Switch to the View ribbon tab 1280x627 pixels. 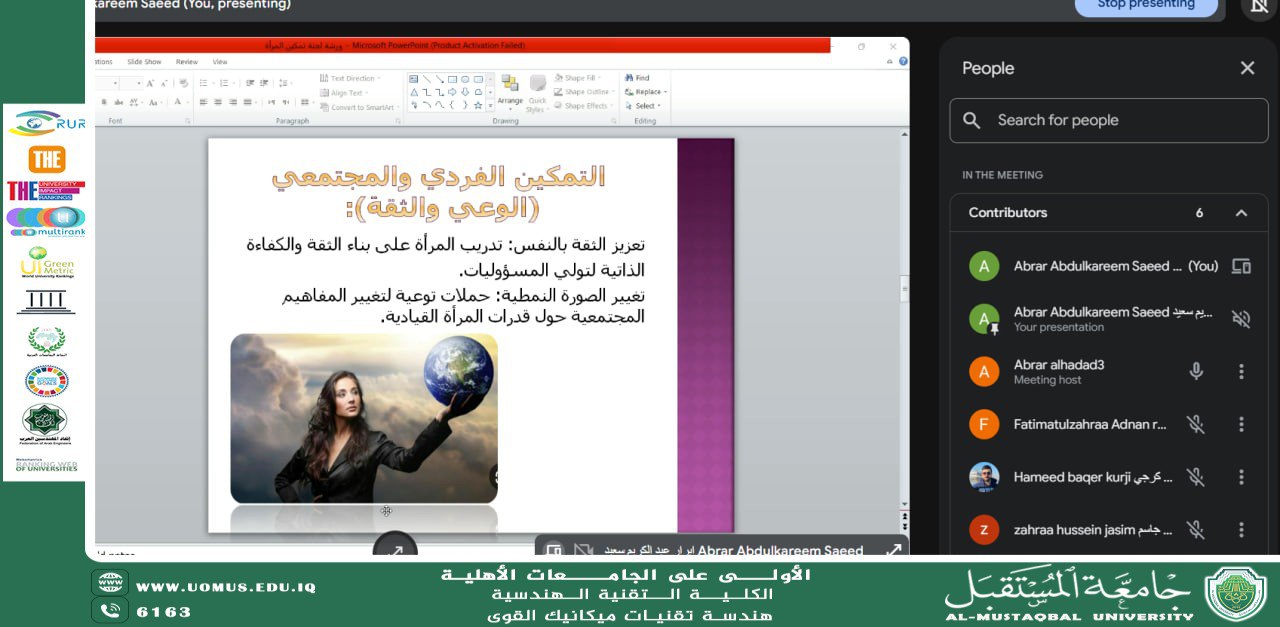[219, 61]
